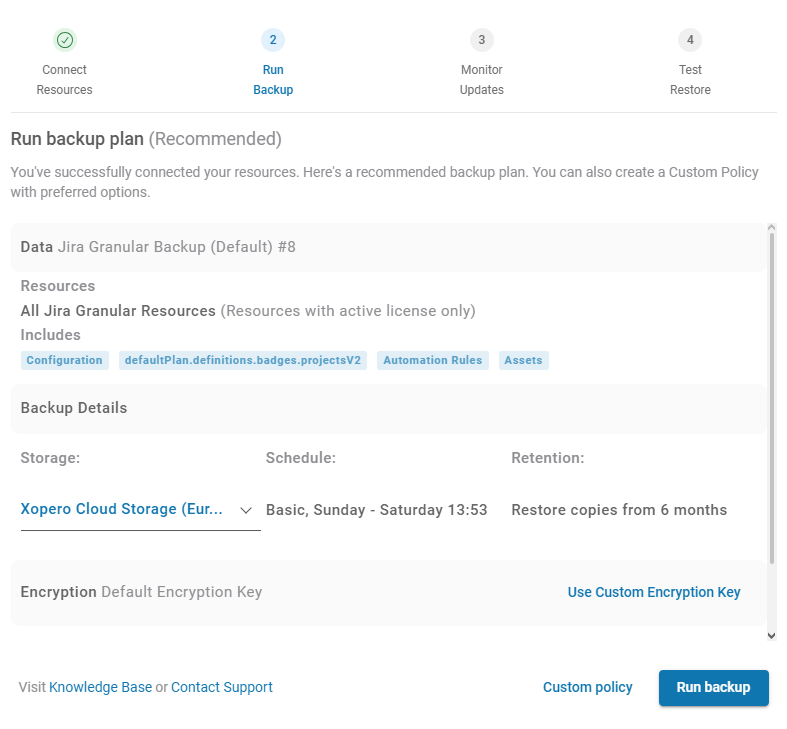Click the scroll down arrow of plan panel

(771, 634)
